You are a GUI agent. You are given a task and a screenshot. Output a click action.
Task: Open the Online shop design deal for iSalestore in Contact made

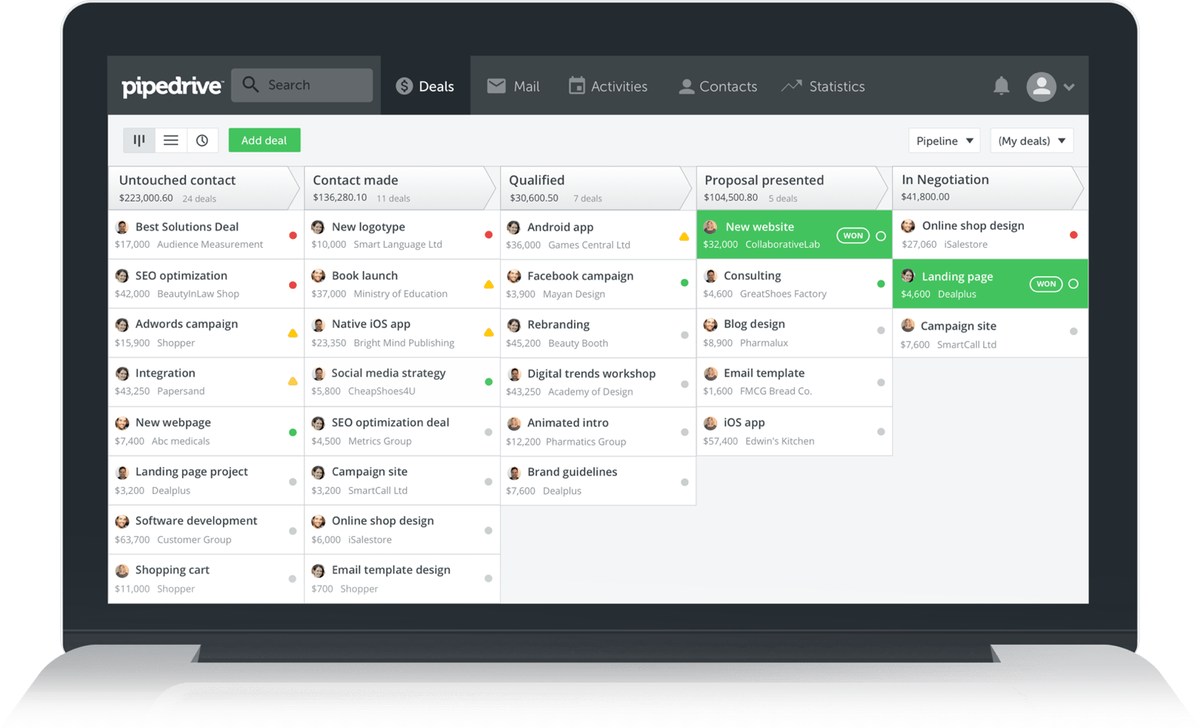(x=402, y=530)
